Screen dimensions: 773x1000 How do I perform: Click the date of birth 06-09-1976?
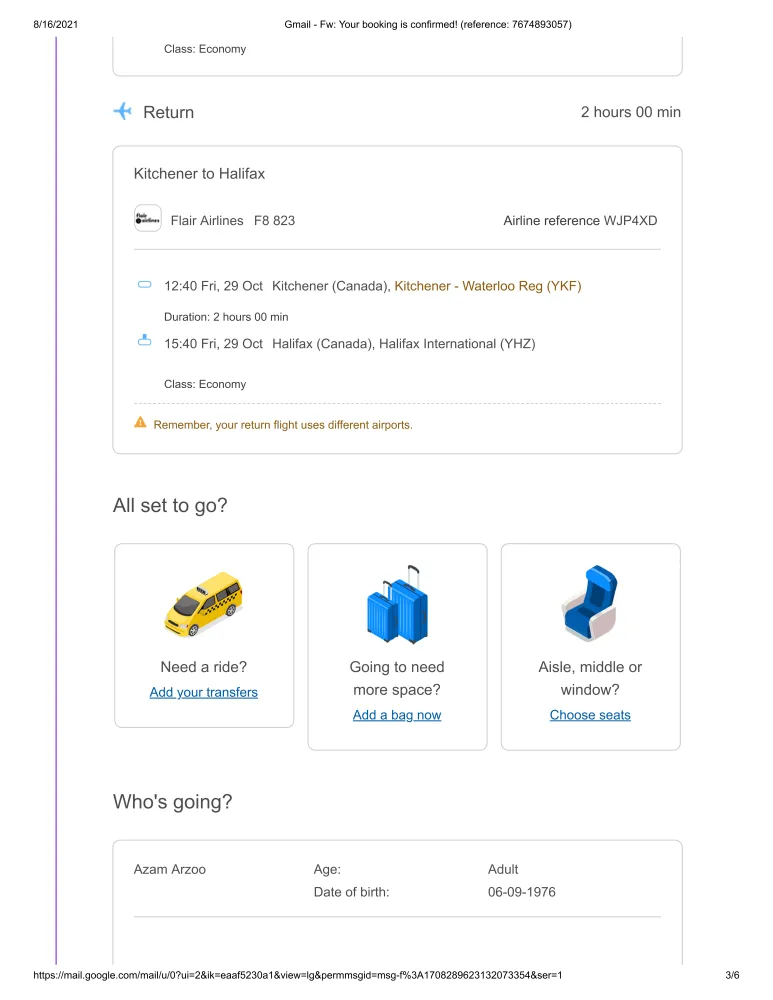521,892
